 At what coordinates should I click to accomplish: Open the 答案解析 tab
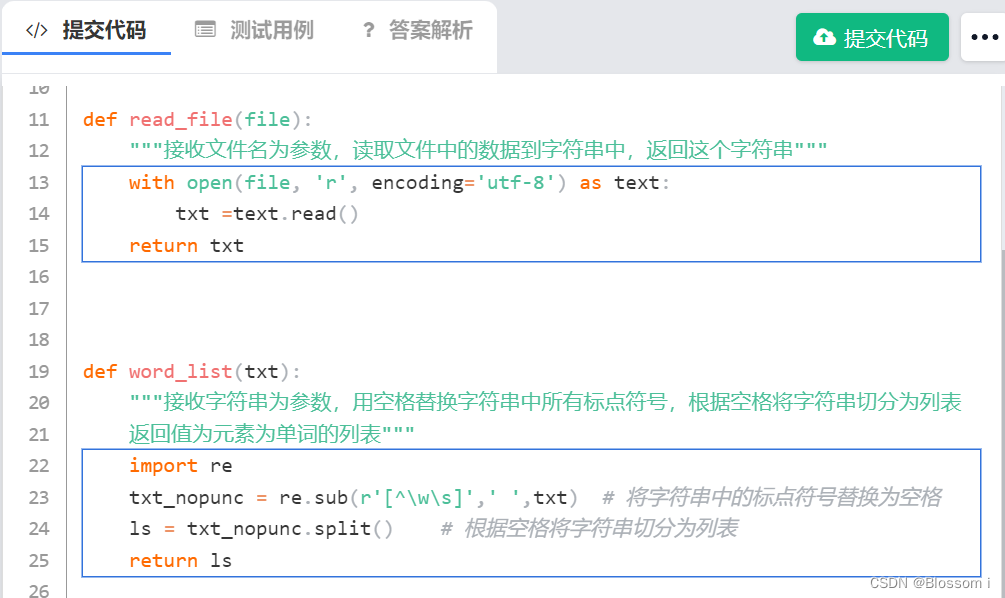pyautogui.click(x=417, y=30)
